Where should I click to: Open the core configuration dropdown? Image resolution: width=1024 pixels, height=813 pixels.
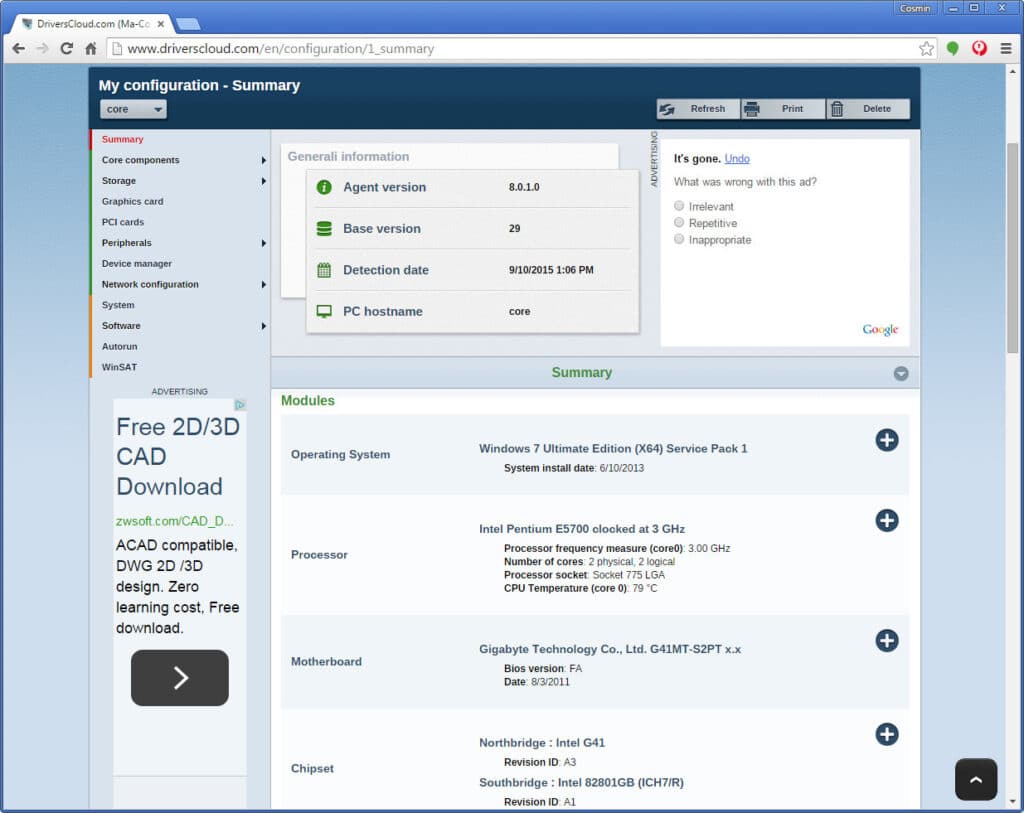(x=133, y=109)
